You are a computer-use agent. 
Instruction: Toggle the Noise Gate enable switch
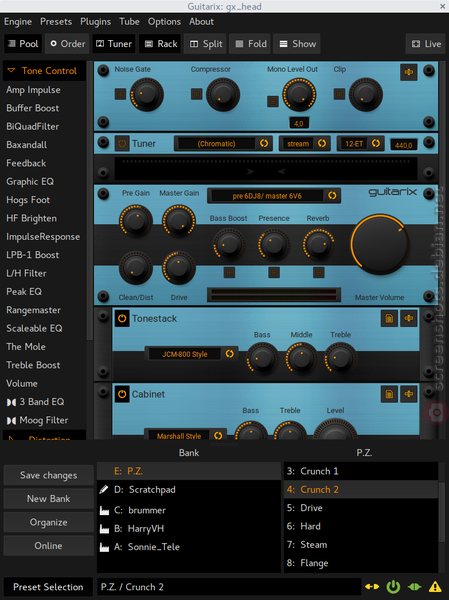click(120, 94)
